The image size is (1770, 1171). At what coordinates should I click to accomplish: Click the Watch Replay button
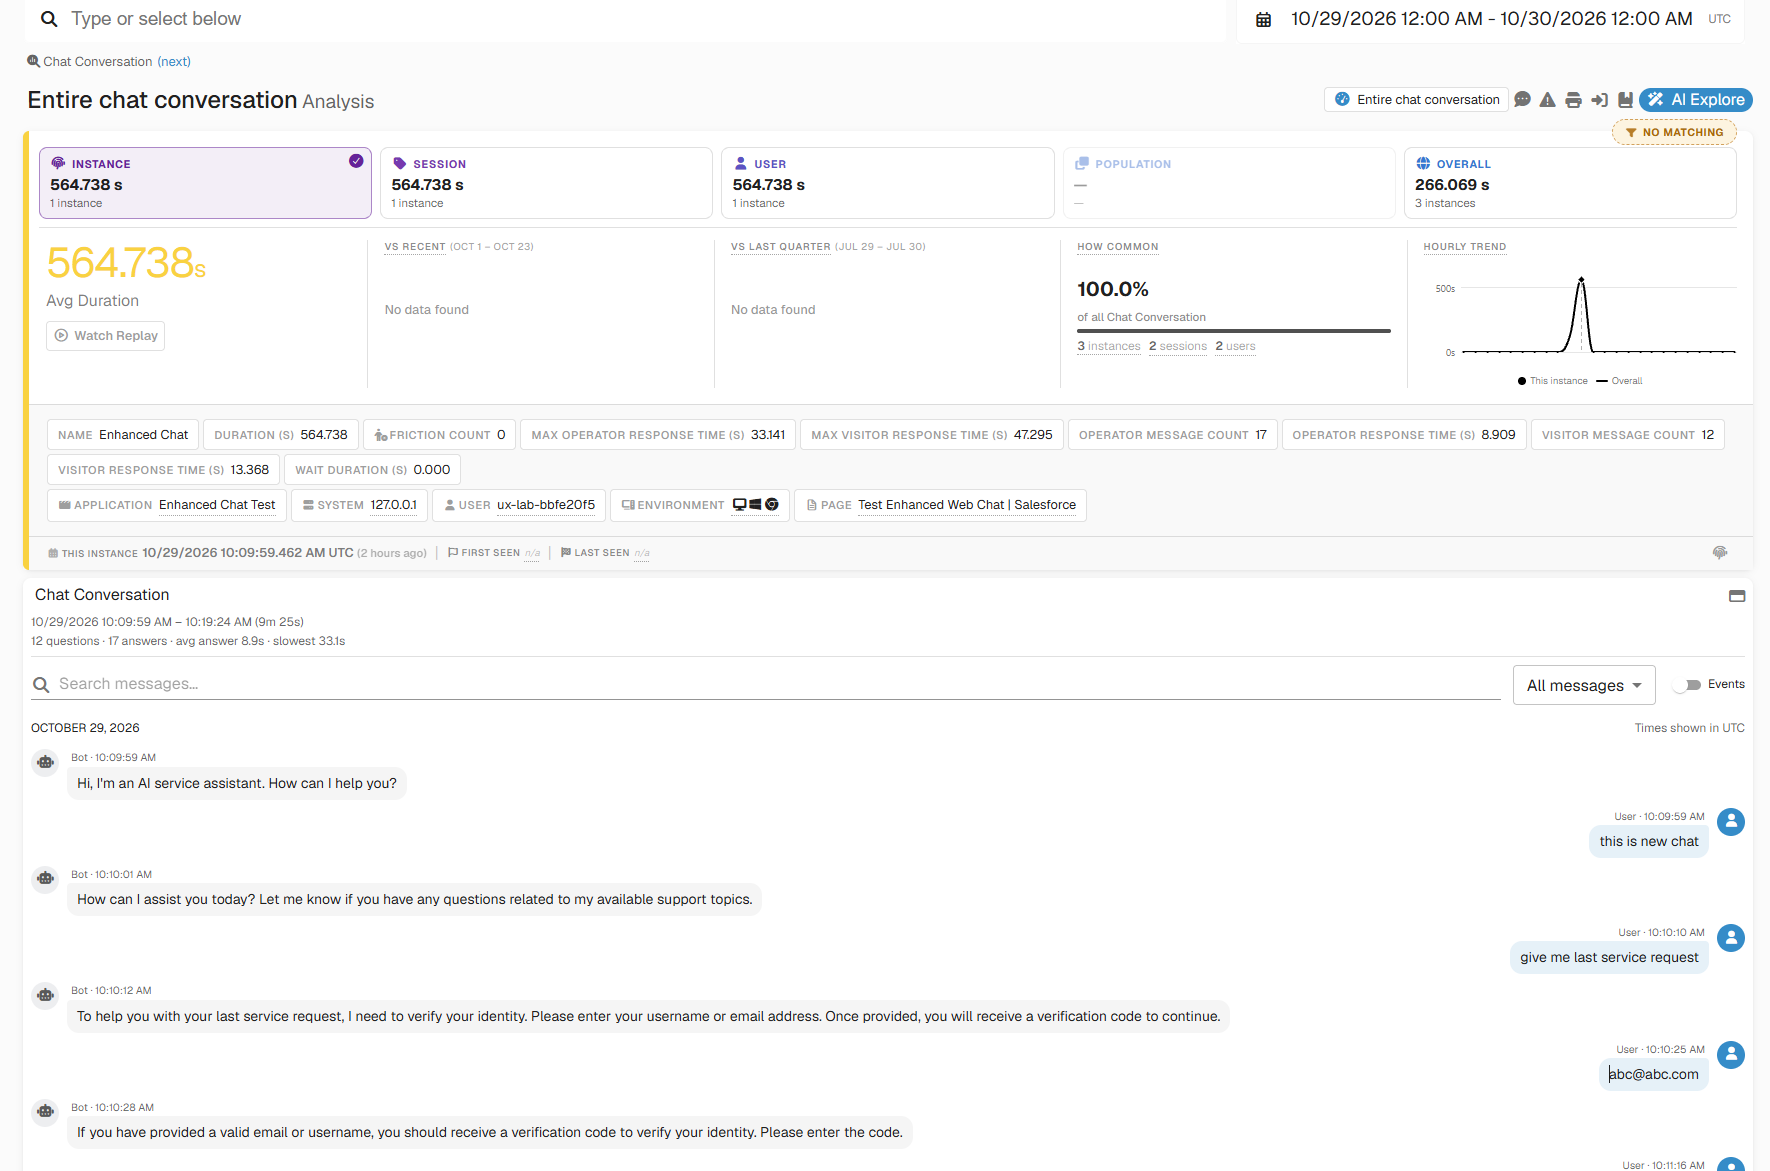point(105,336)
